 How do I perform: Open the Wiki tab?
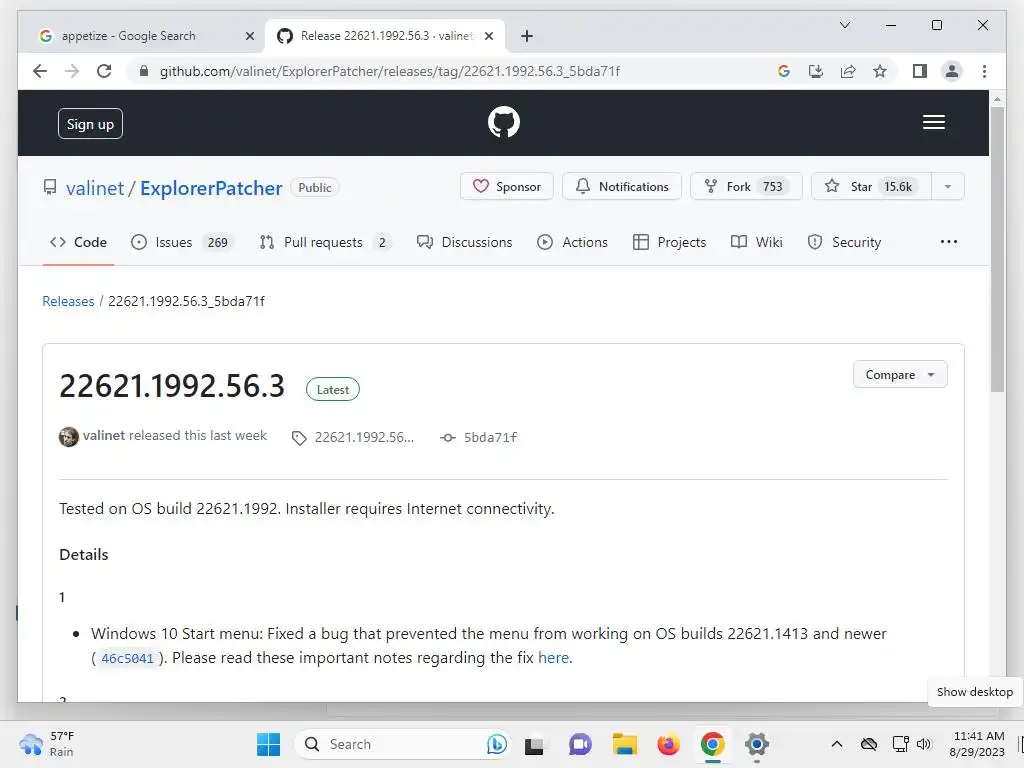[x=756, y=242]
